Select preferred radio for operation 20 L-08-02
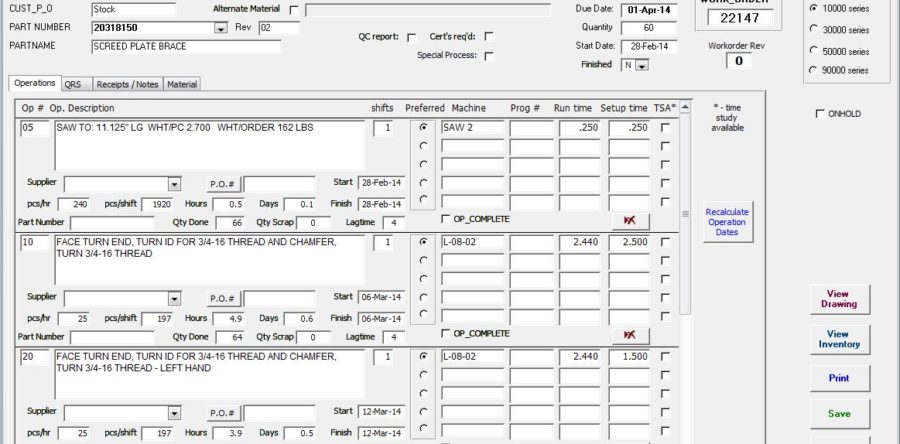Screen dimensions: 900x444 pos(424,356)
